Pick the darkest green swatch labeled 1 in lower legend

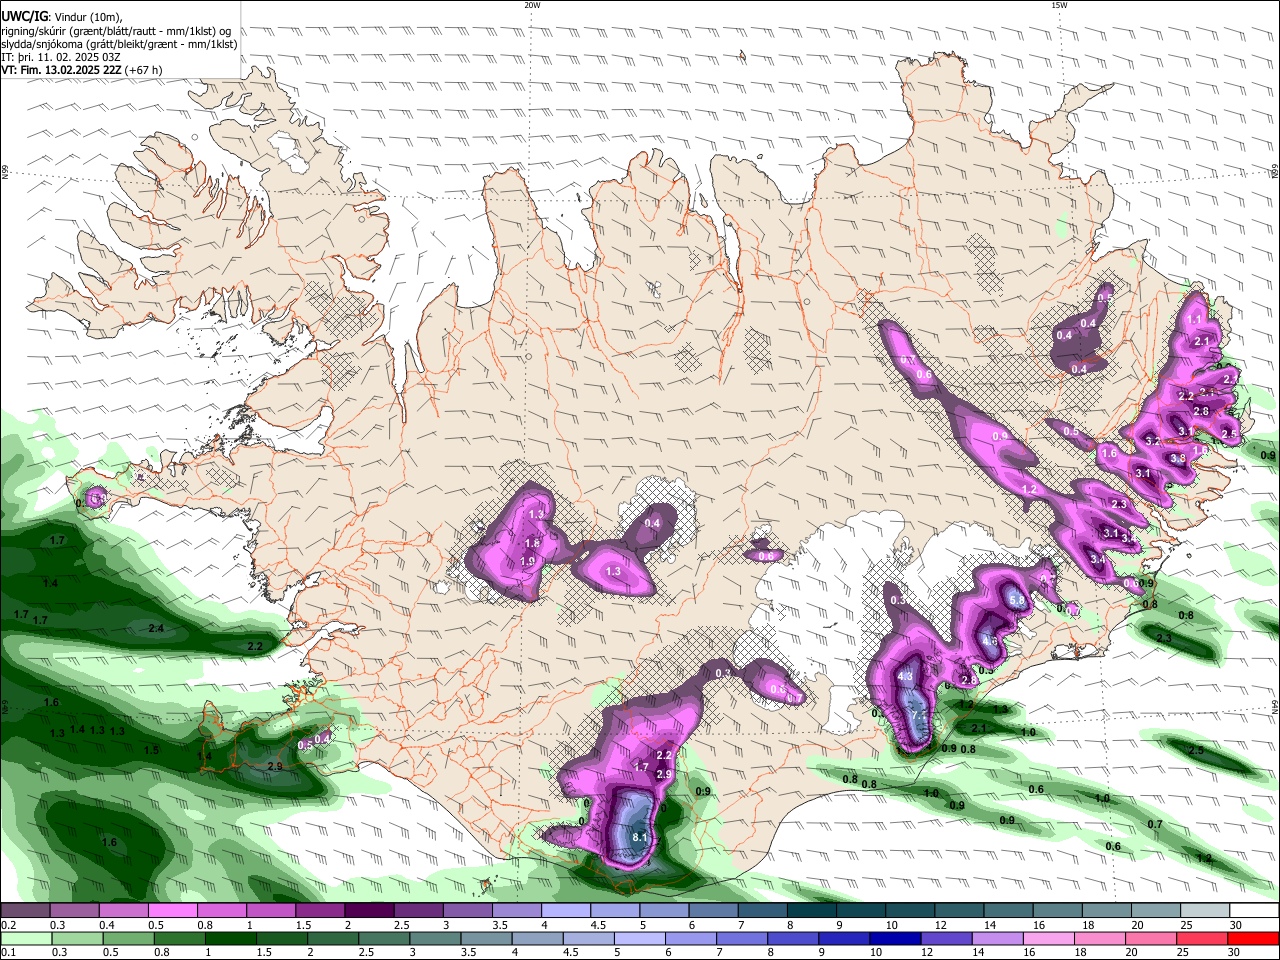point(230,939)
